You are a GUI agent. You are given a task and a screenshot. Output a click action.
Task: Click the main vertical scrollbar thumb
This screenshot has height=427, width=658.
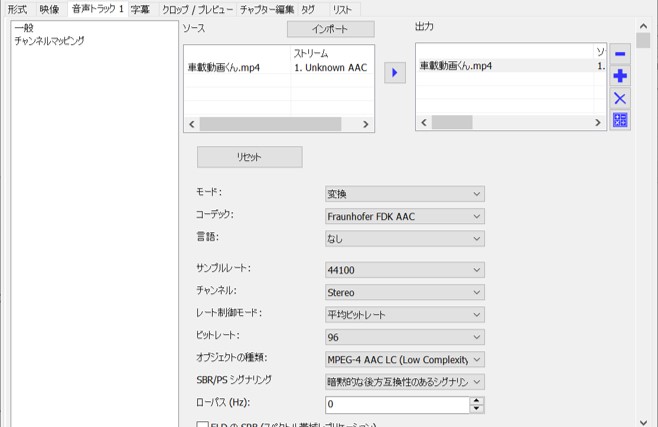[643, 41]
